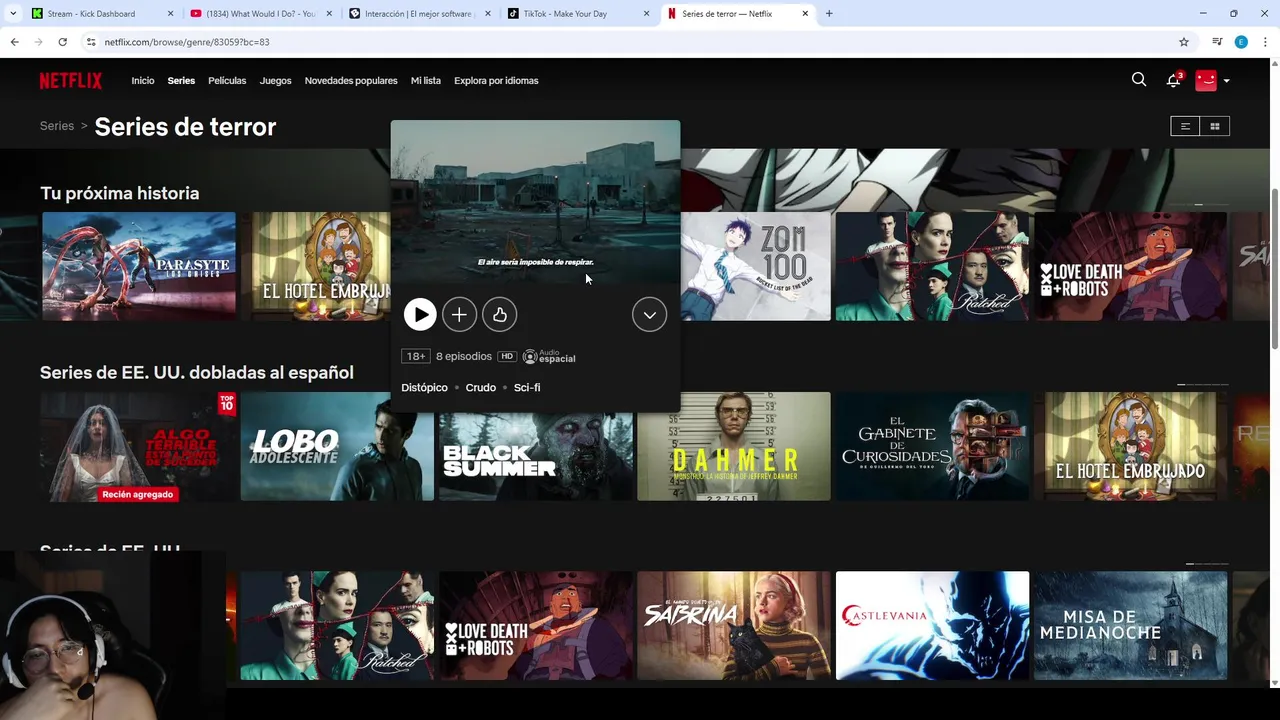Click the address bar URL
The height and width of the screenshot is (720, 1280).
187,42
